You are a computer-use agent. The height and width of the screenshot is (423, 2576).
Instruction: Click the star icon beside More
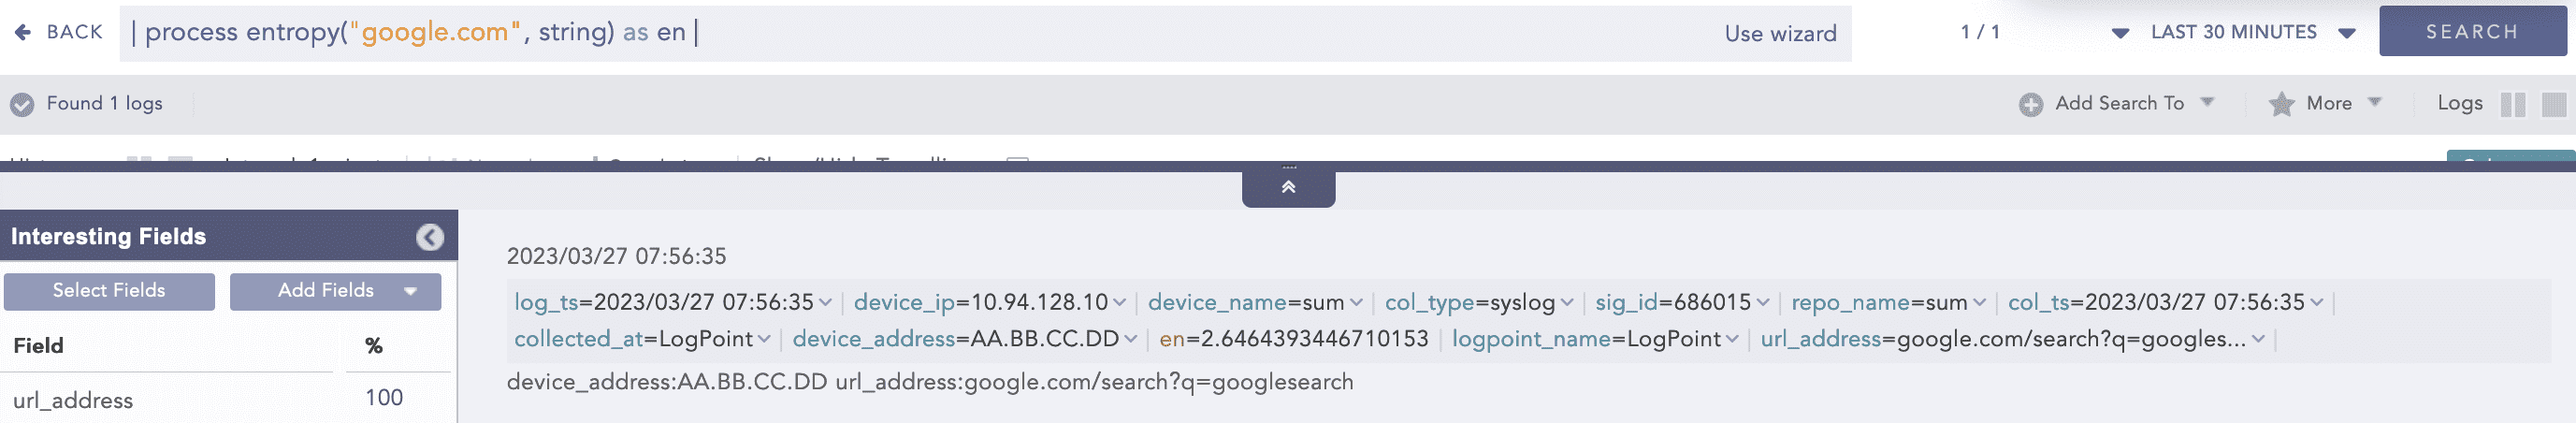2281,104
